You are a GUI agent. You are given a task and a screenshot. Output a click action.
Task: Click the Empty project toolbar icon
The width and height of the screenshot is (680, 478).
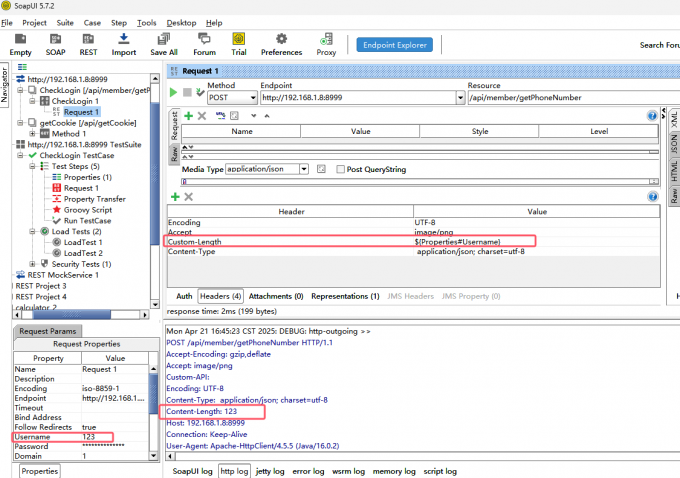tap(20, 44)
